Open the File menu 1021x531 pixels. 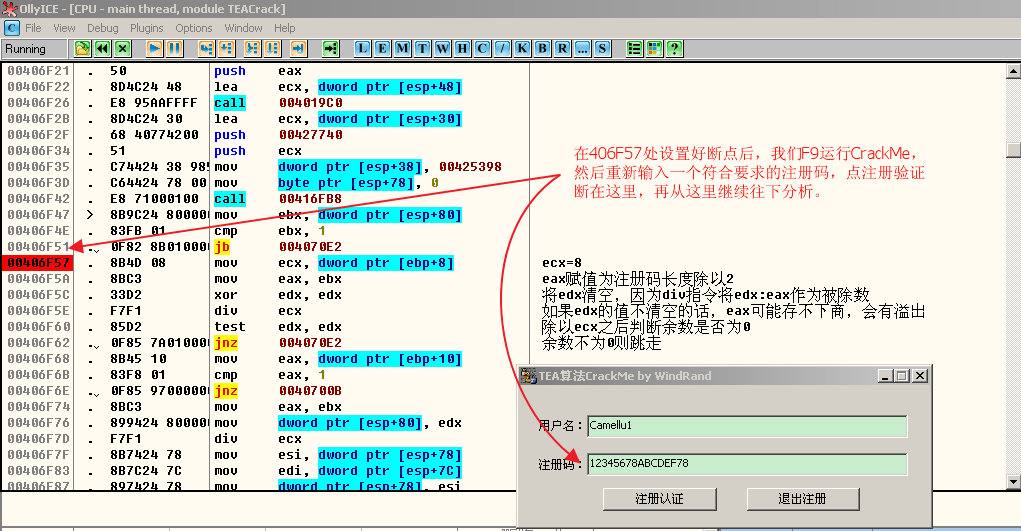(33, 28)
